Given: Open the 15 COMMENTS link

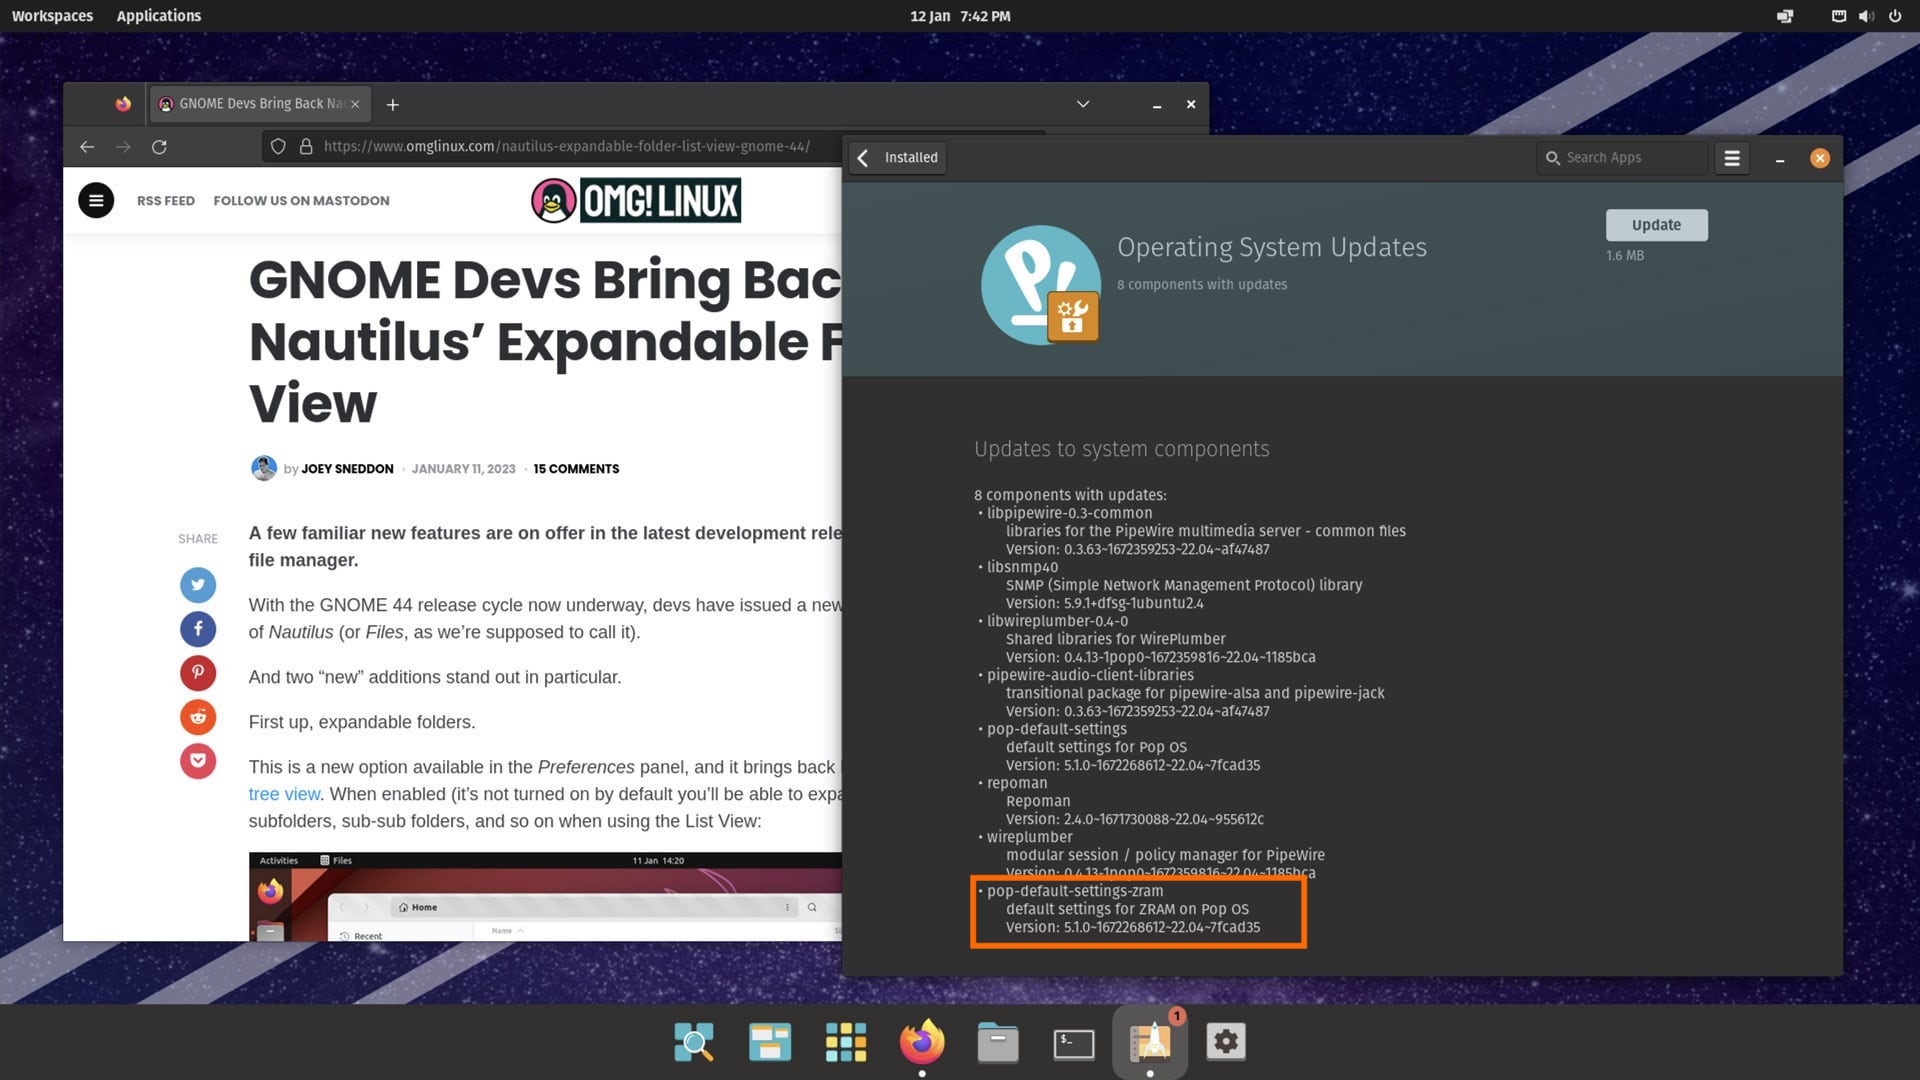Looking at the screenshot, I should (x=576, y=469).
